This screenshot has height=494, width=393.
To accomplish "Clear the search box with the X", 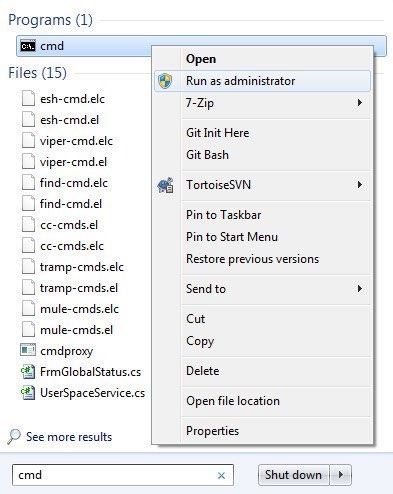I will pyautogui.click(x=221, y=476).
